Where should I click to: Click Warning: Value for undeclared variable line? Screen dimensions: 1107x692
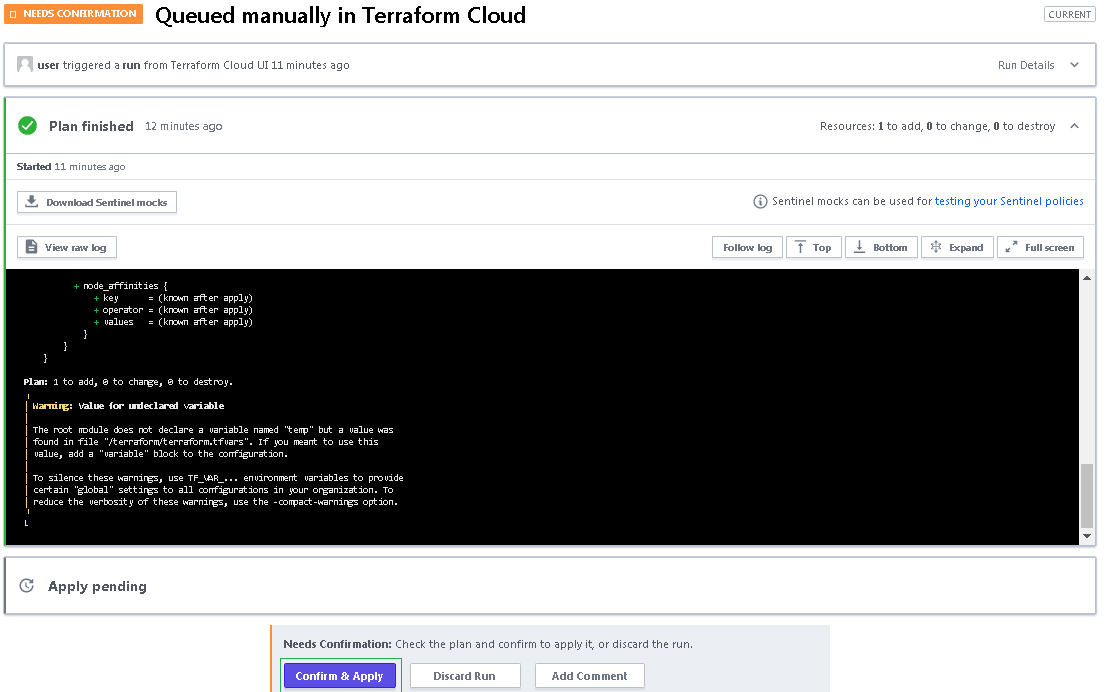[128, 406]
